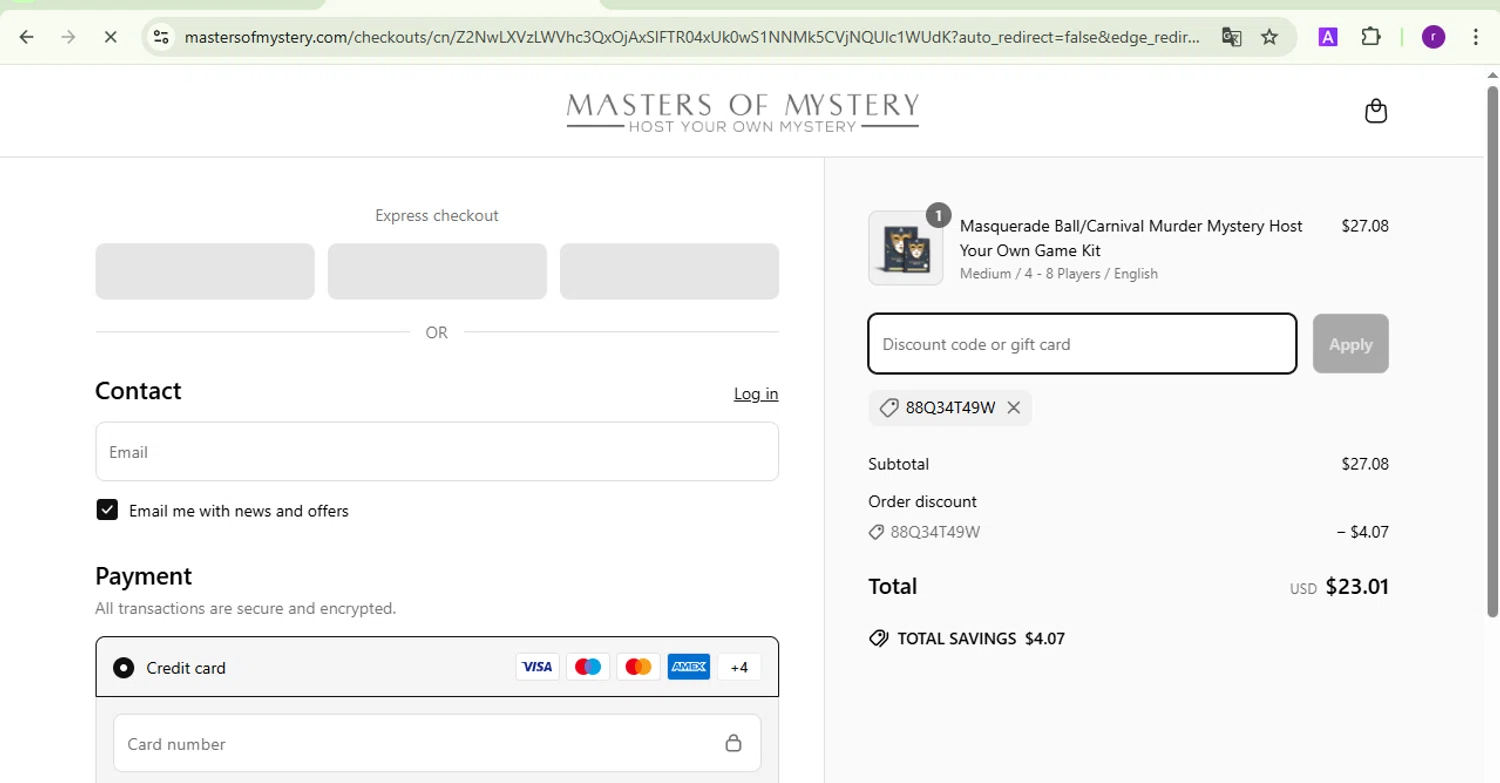The height and width of the screenshot is (783, 1500).
Task: Click the variant text Medium / 4 - 8 Players
Action: point(1059,274)
